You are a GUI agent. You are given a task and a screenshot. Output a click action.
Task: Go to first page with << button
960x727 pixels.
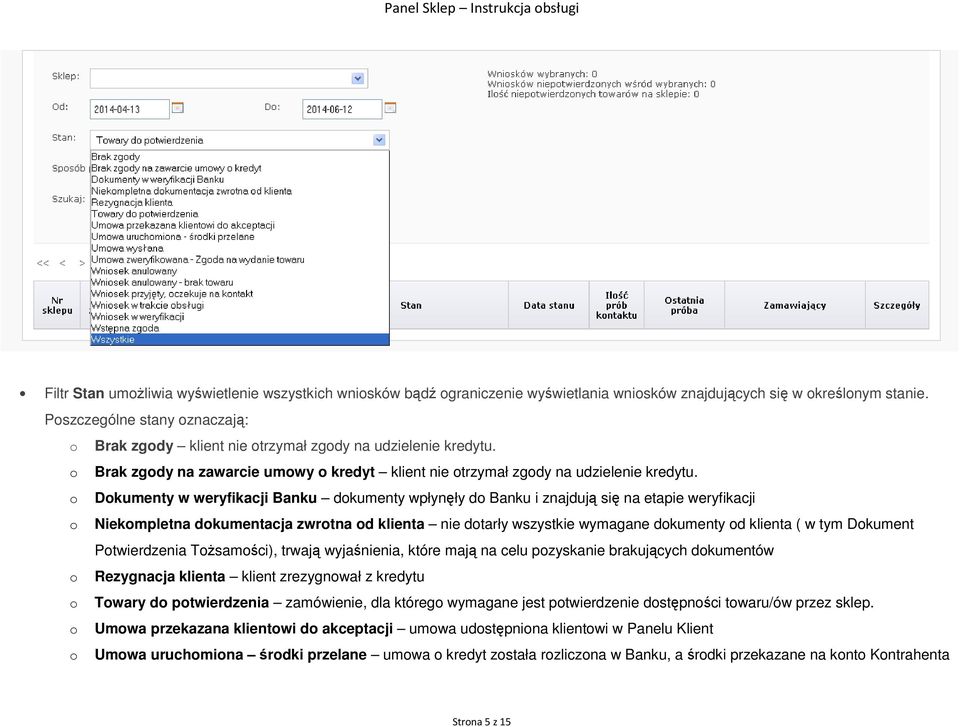point(43,263)
